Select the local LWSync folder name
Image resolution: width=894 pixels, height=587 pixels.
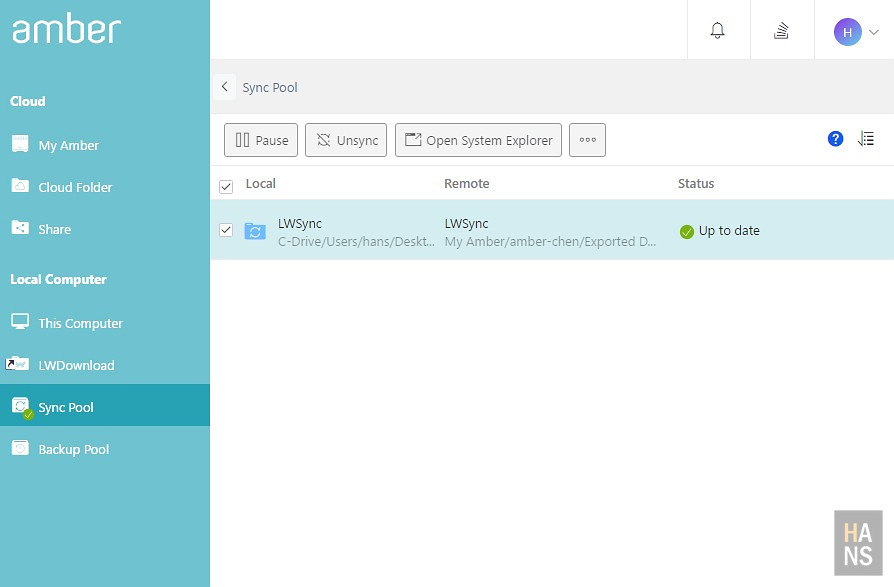(x=300, y=223)
